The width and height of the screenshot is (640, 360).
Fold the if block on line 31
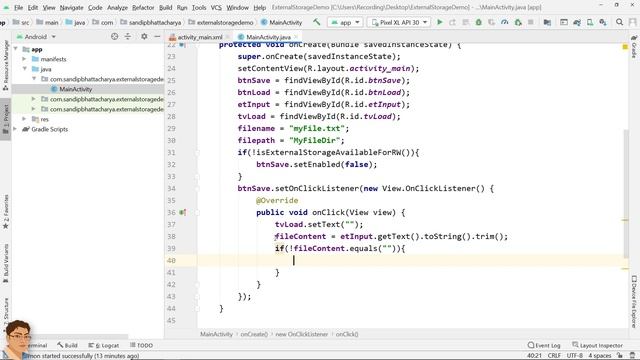197,153
